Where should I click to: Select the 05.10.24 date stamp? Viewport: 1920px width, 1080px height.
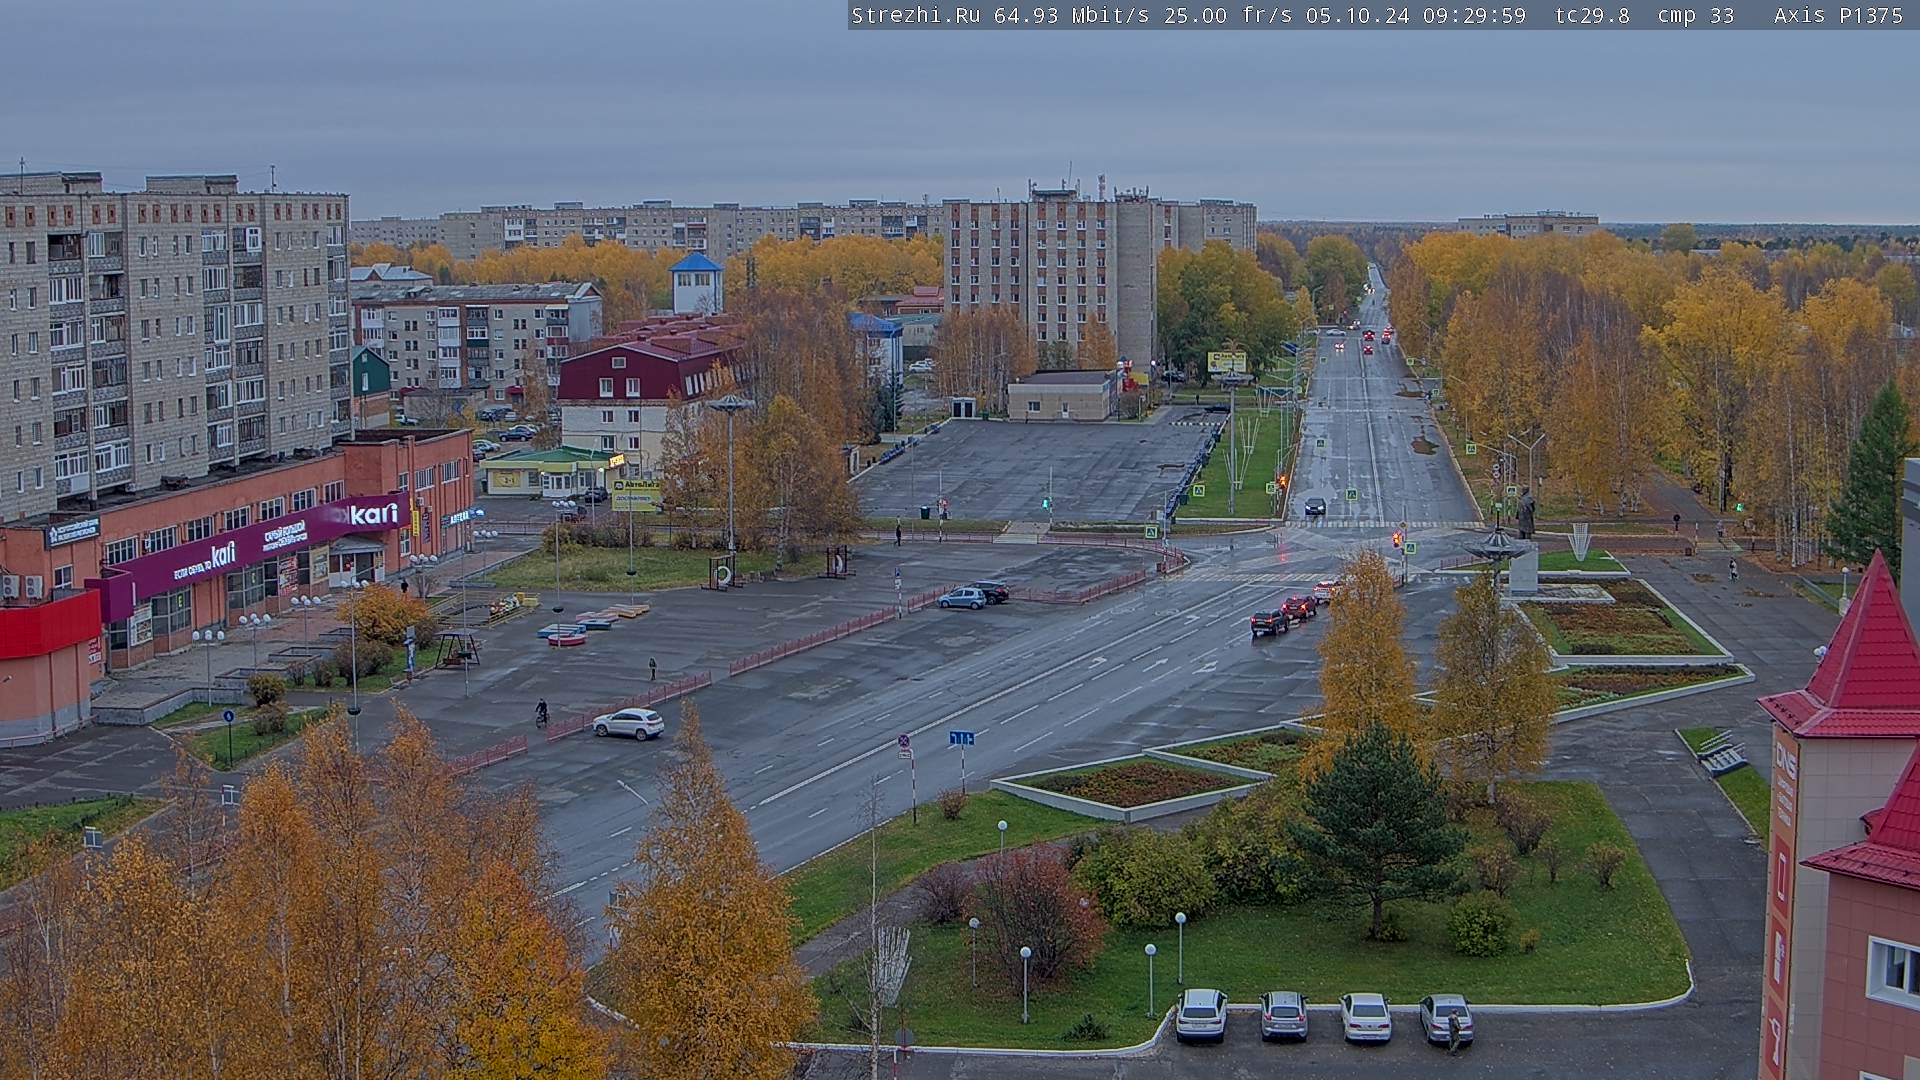(x=1358, y=15)
